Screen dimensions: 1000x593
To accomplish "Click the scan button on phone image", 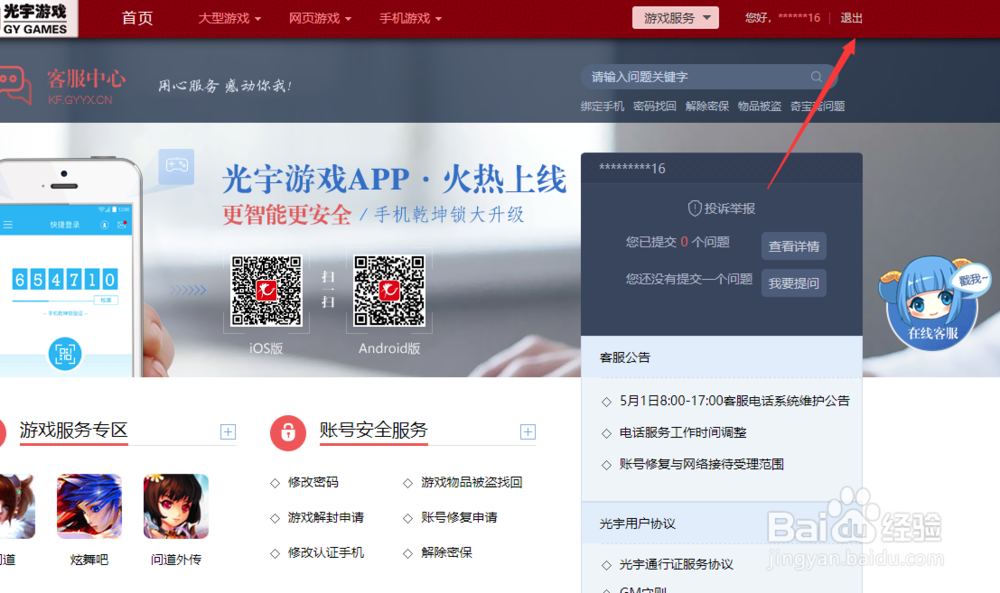I will (65, 354).
